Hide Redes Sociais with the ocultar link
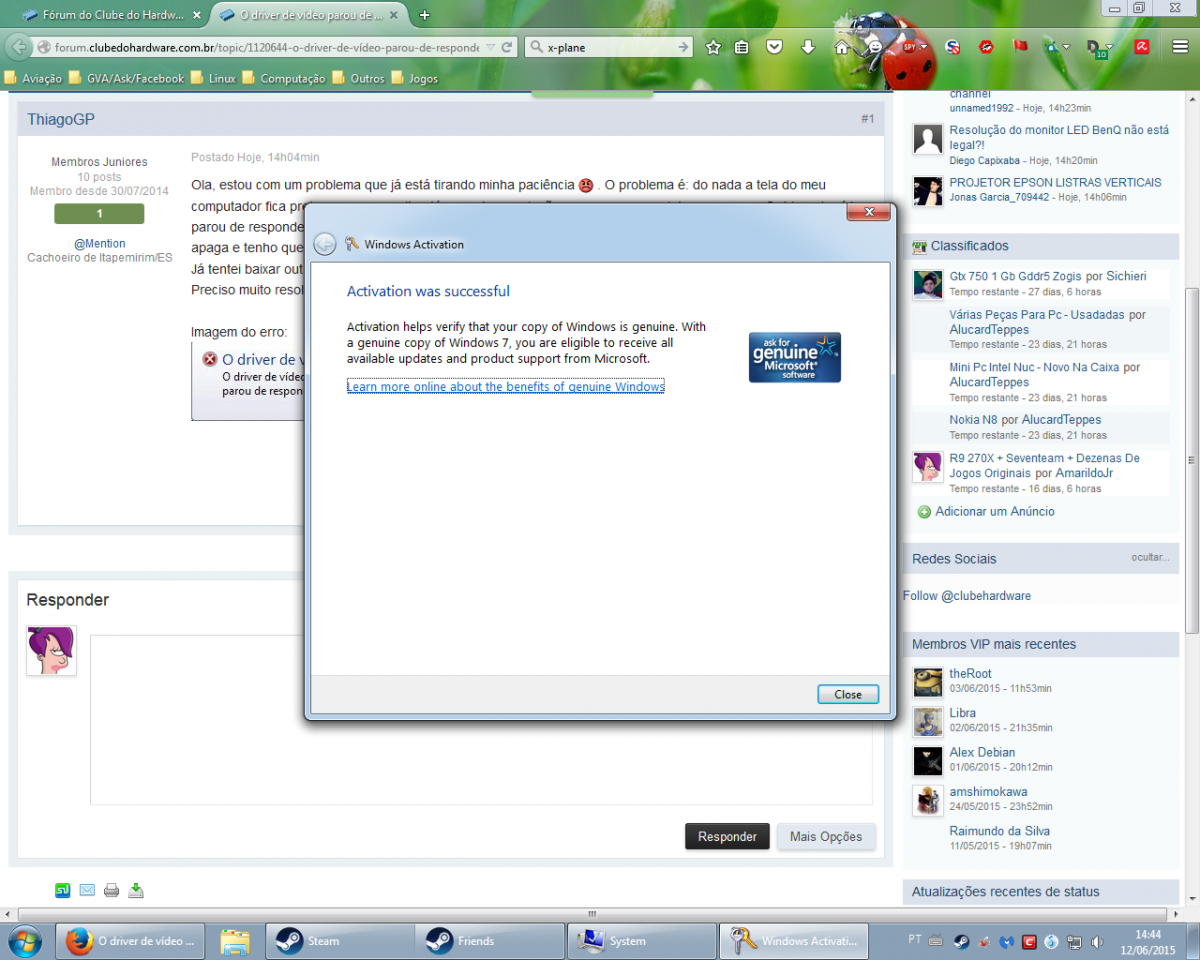Viewport: 1200px width, 960px height. coord(1150,557)
